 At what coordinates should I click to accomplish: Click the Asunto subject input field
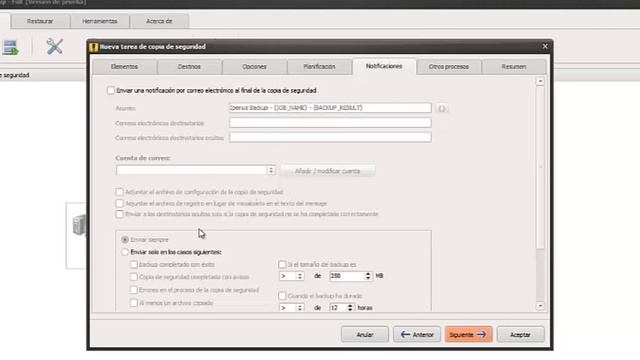pos(330,108)
